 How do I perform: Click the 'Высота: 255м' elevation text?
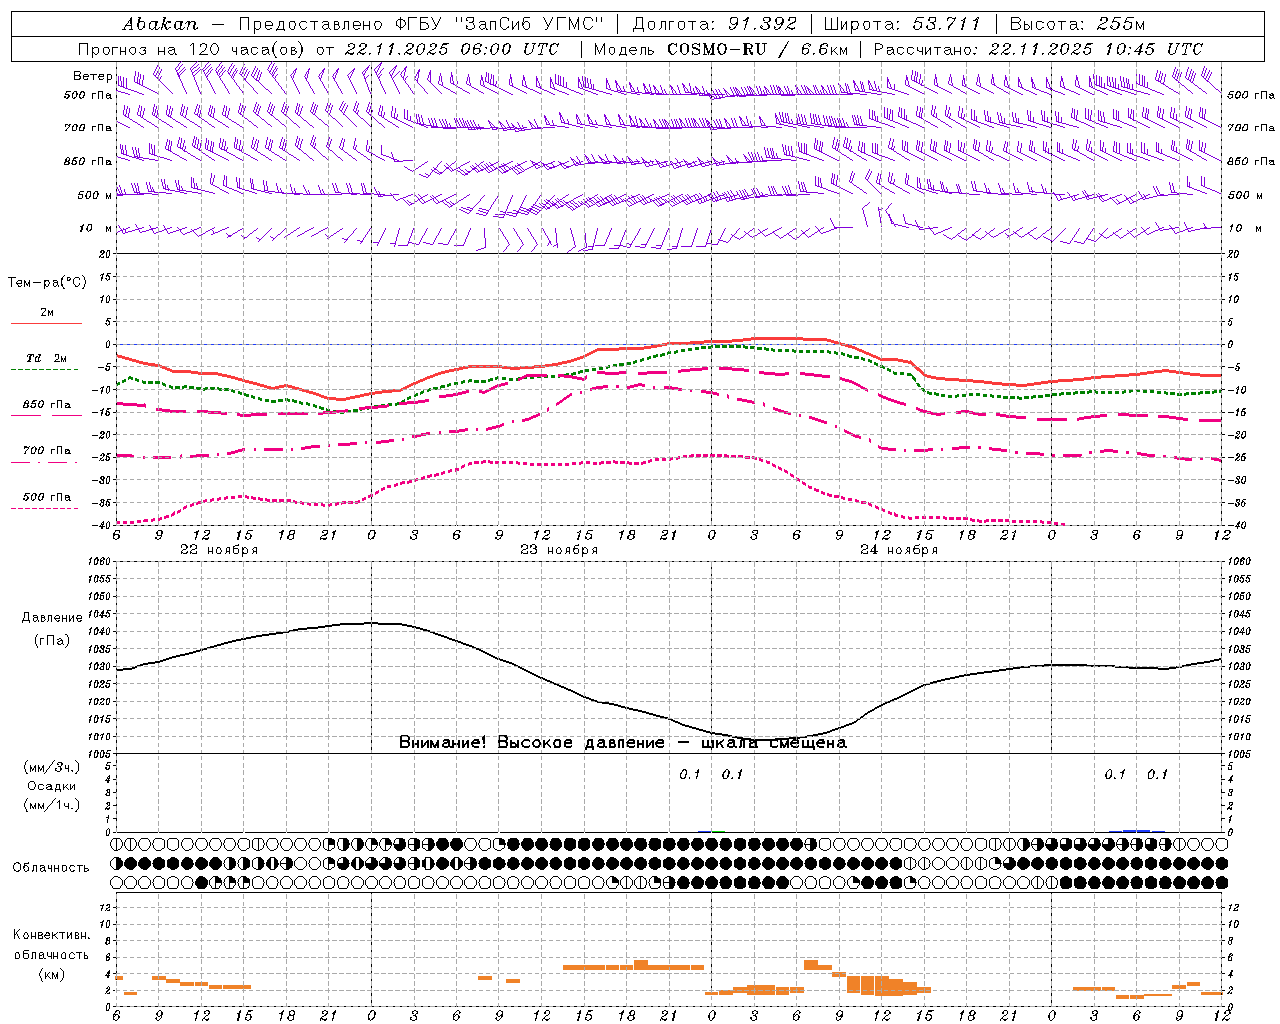pyautogui.click(x=1077, y=24)
